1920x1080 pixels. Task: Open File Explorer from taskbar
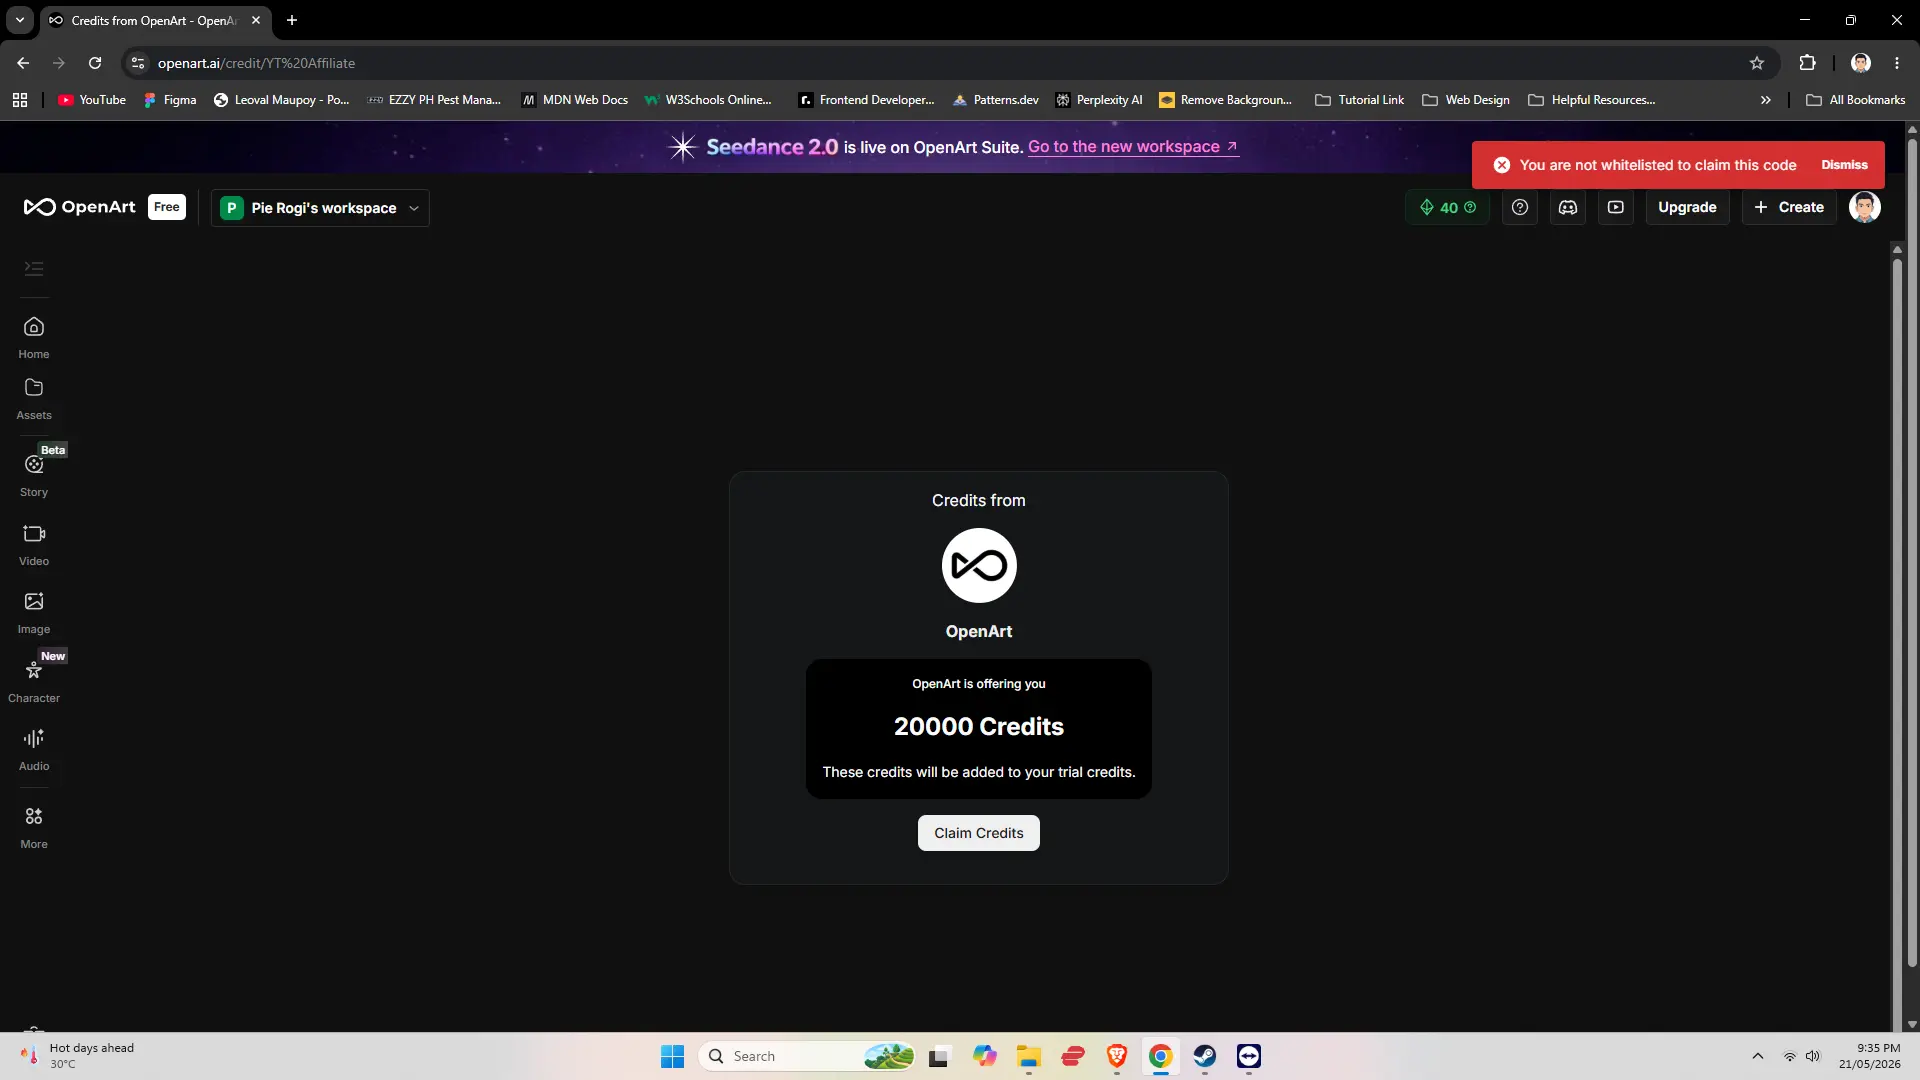click(1029, 1056)
